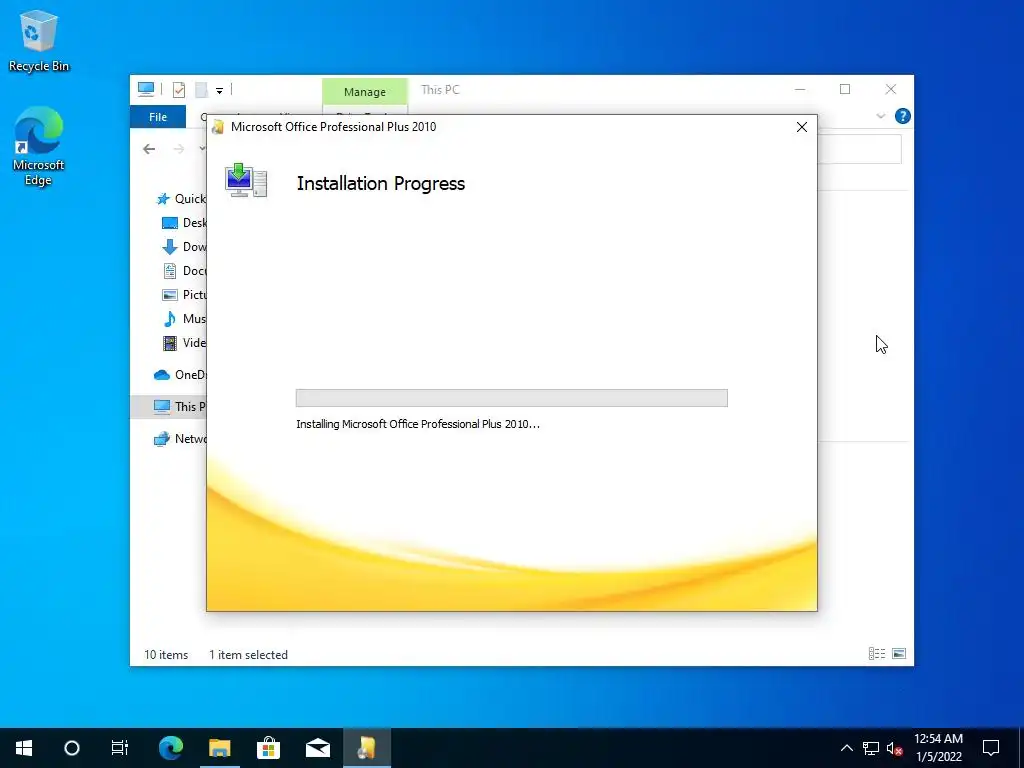Open Pictures in Explorer navigation pane
Image resolution: width=1024 pixels, height=768 pixels.
184,295
